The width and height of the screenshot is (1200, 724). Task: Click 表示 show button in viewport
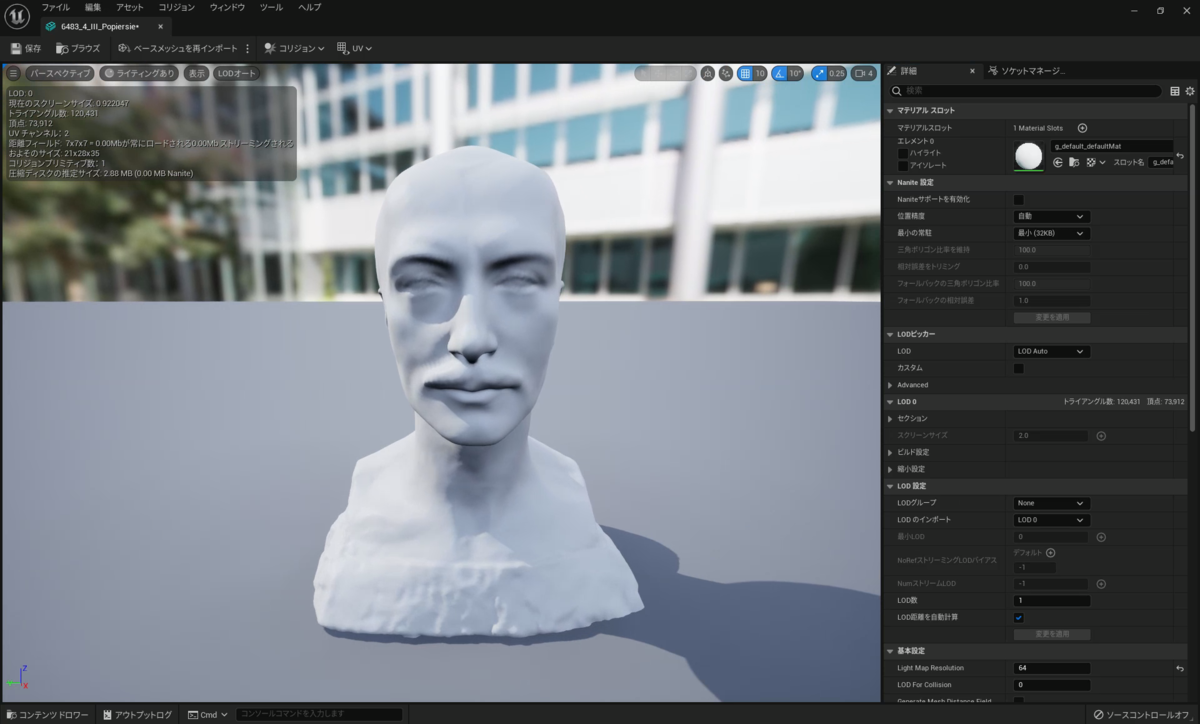click(x=197, y=73)
